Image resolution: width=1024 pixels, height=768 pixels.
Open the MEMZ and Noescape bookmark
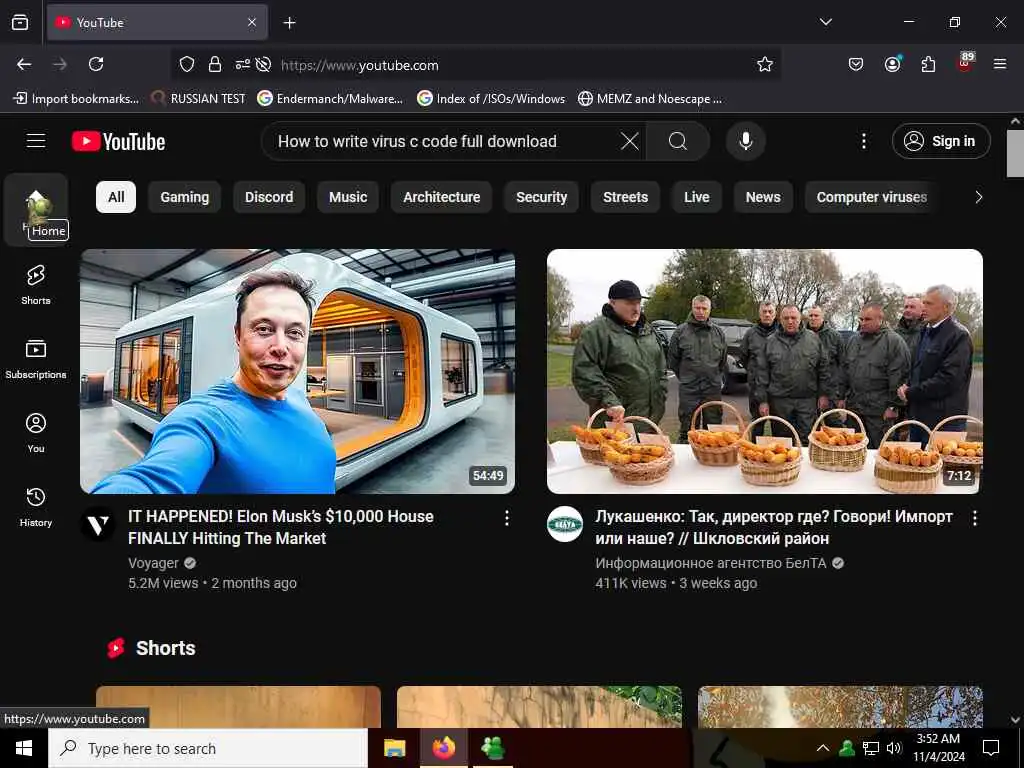click(x=650, y=99)
